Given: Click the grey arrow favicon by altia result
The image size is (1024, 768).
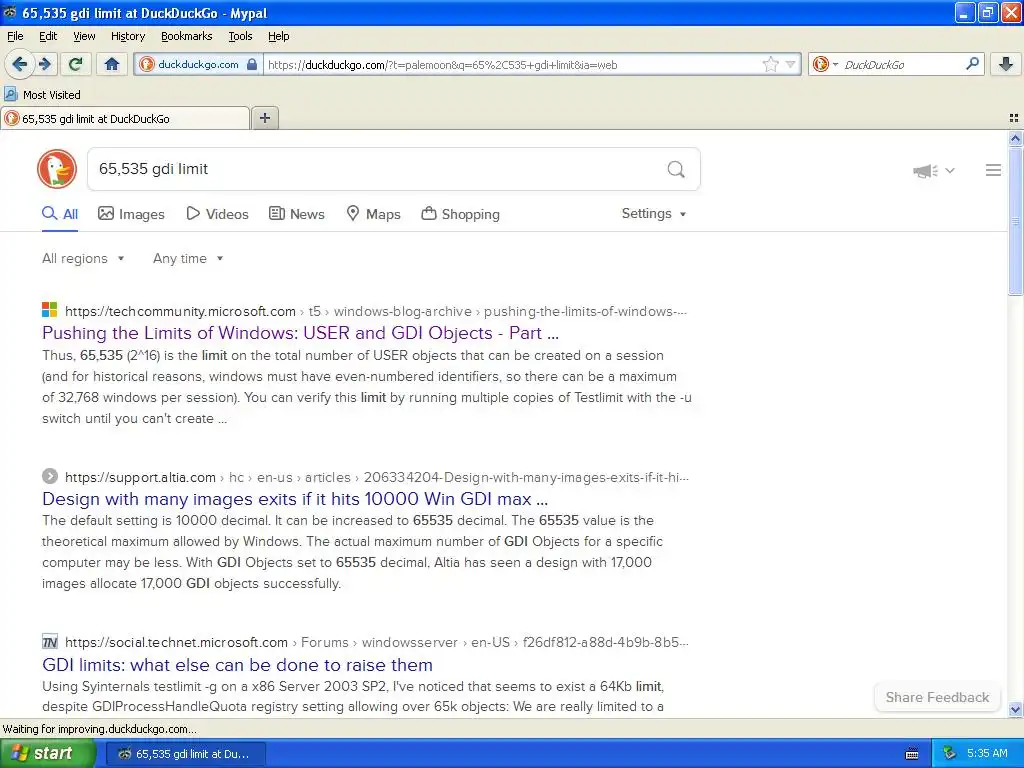Looking at the screenshot, I should (50, 476).
